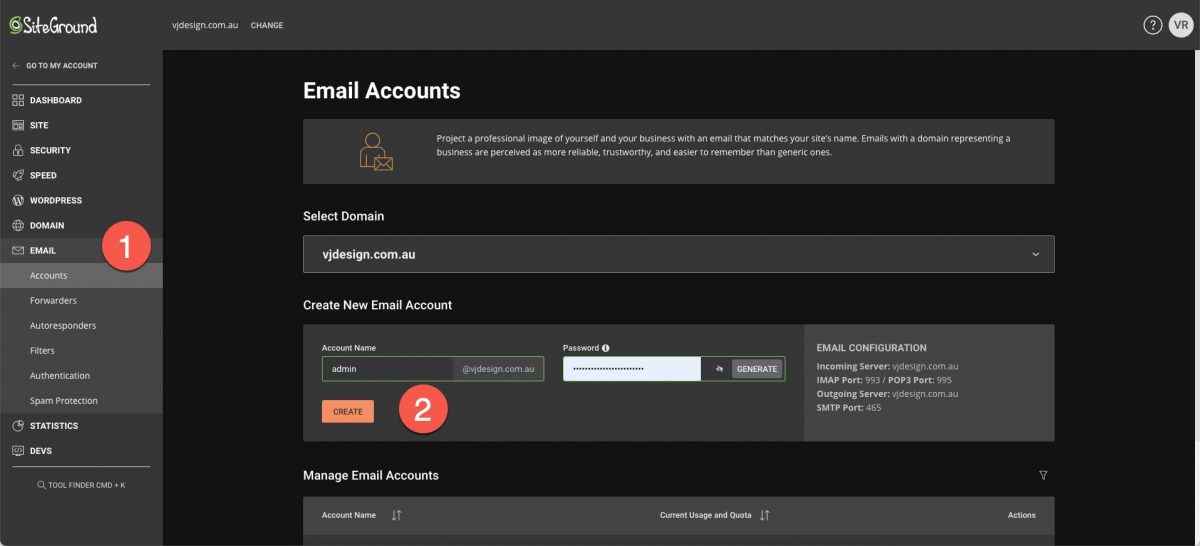Open the filter icon for email accounts

[x=1043, y=475]
